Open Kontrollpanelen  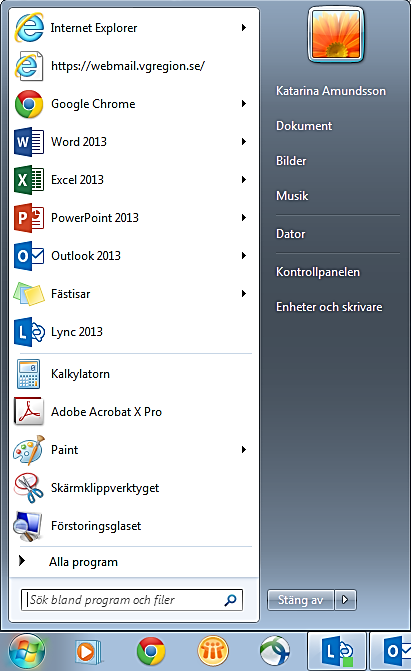(318, 272)
